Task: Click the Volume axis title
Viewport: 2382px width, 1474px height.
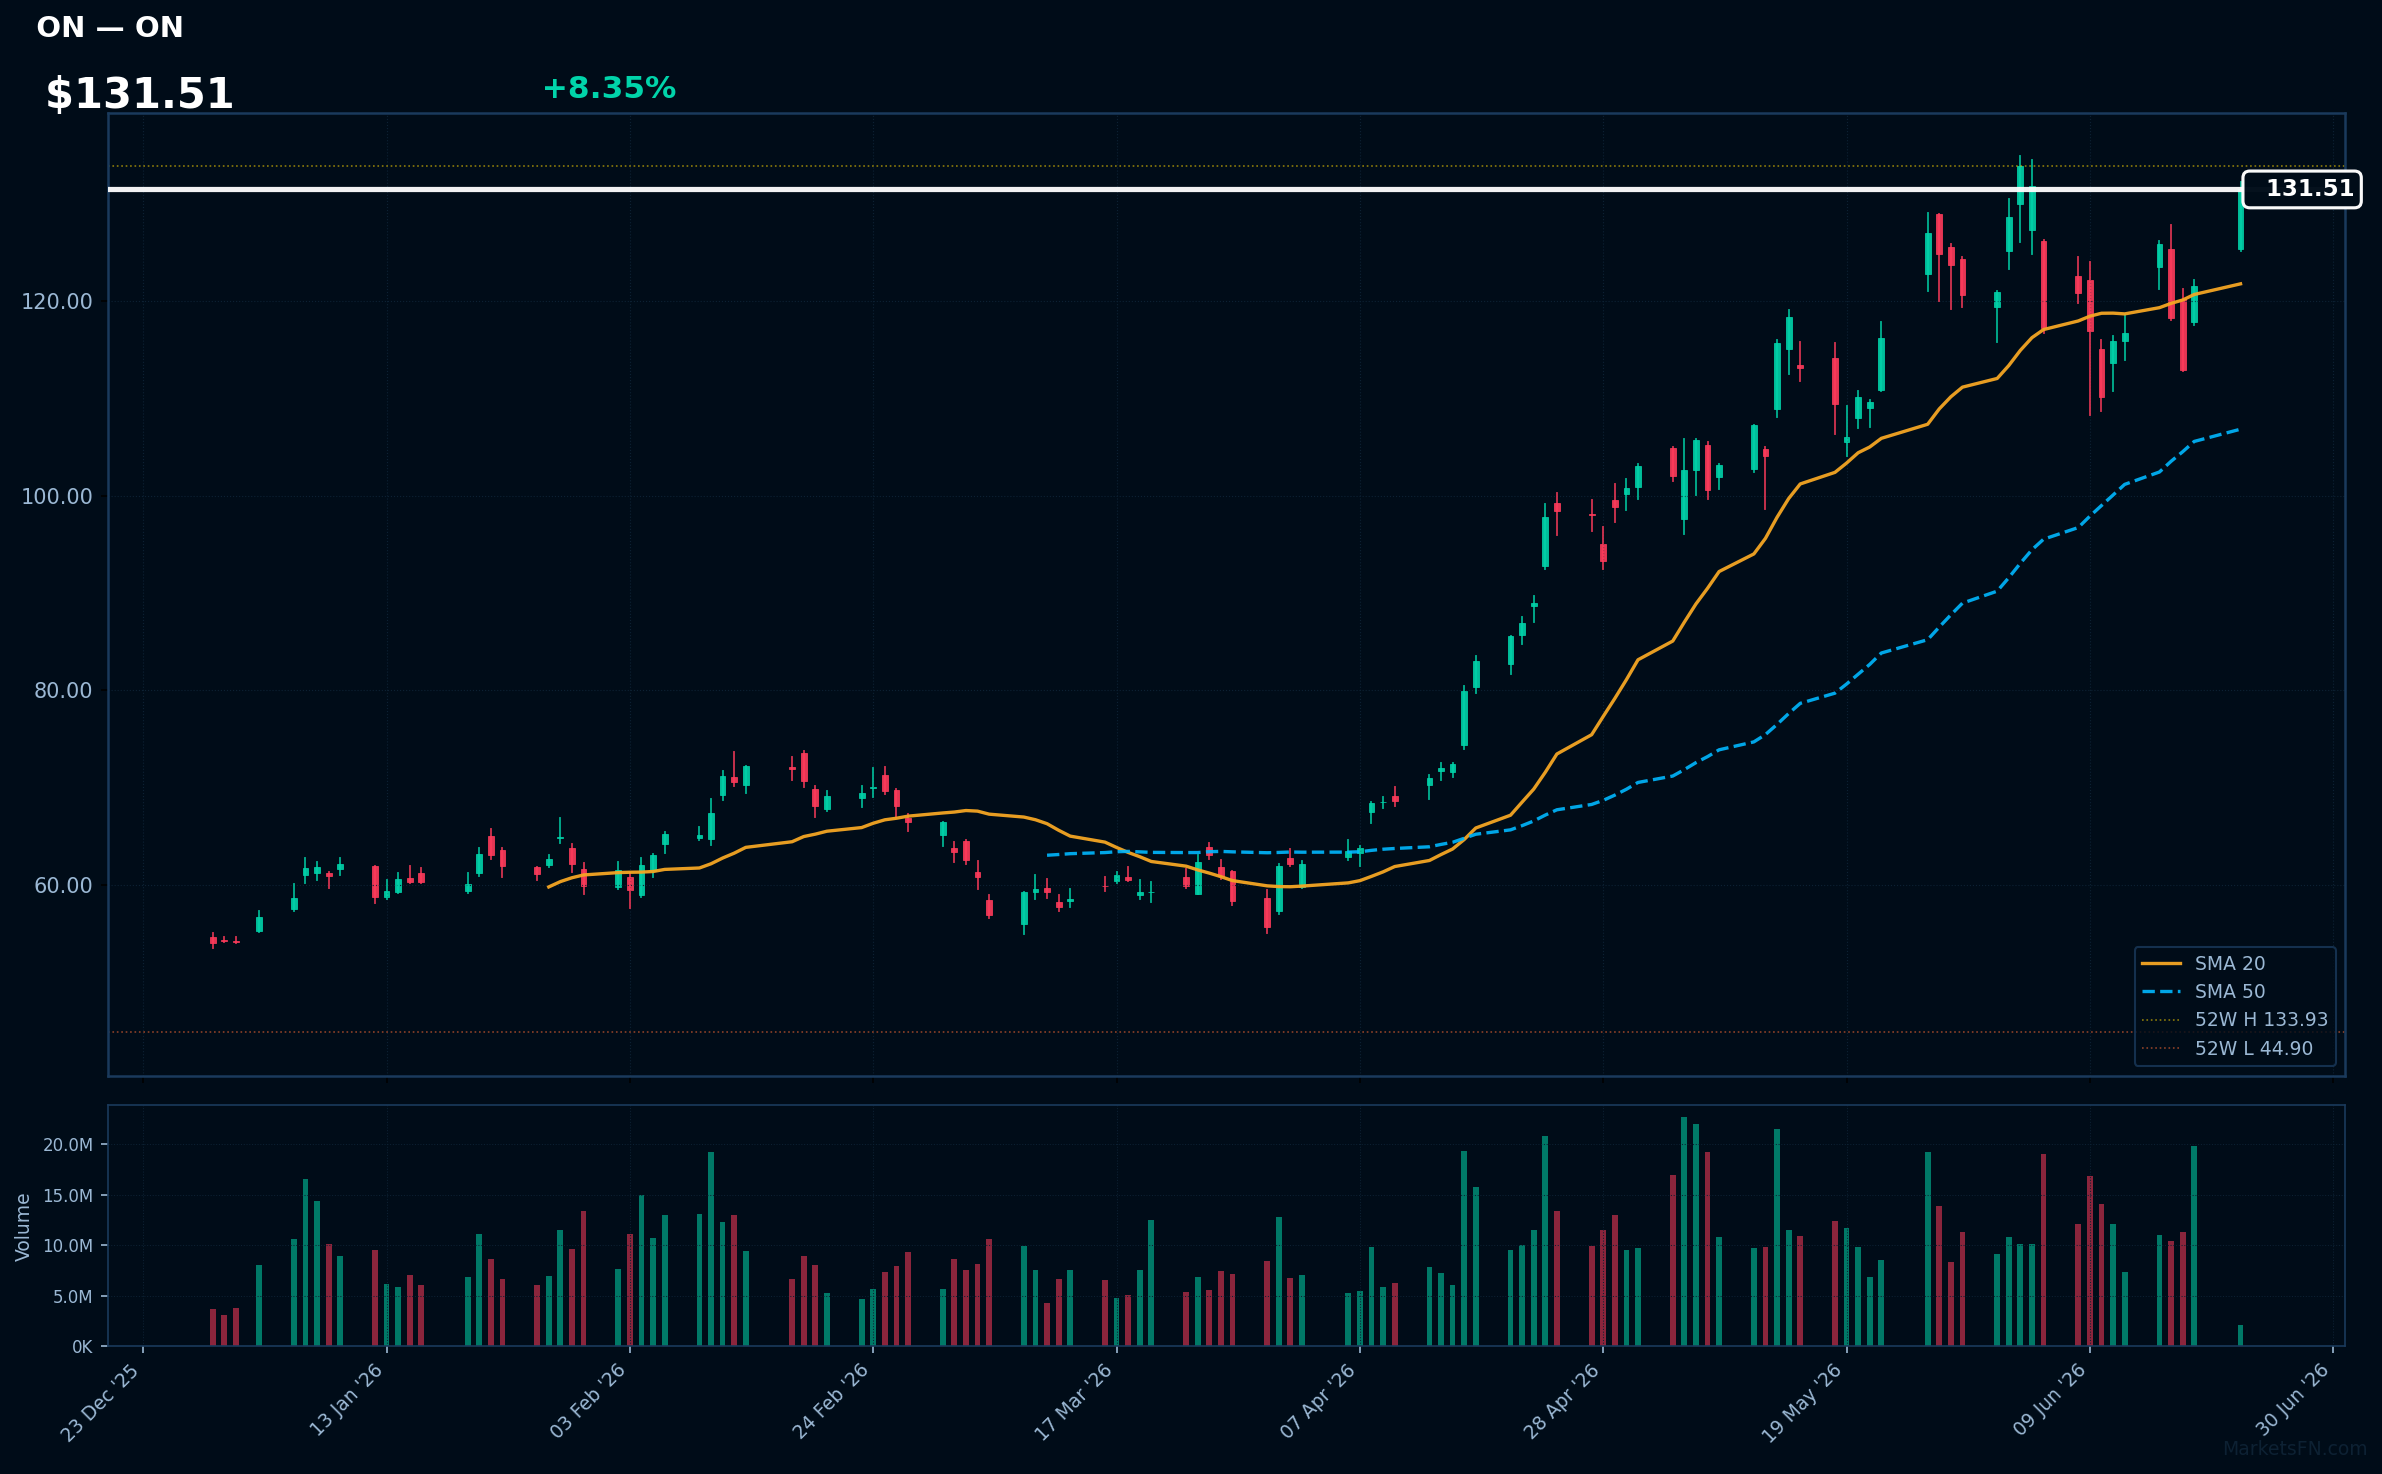Action: (x=23, y=1227)
